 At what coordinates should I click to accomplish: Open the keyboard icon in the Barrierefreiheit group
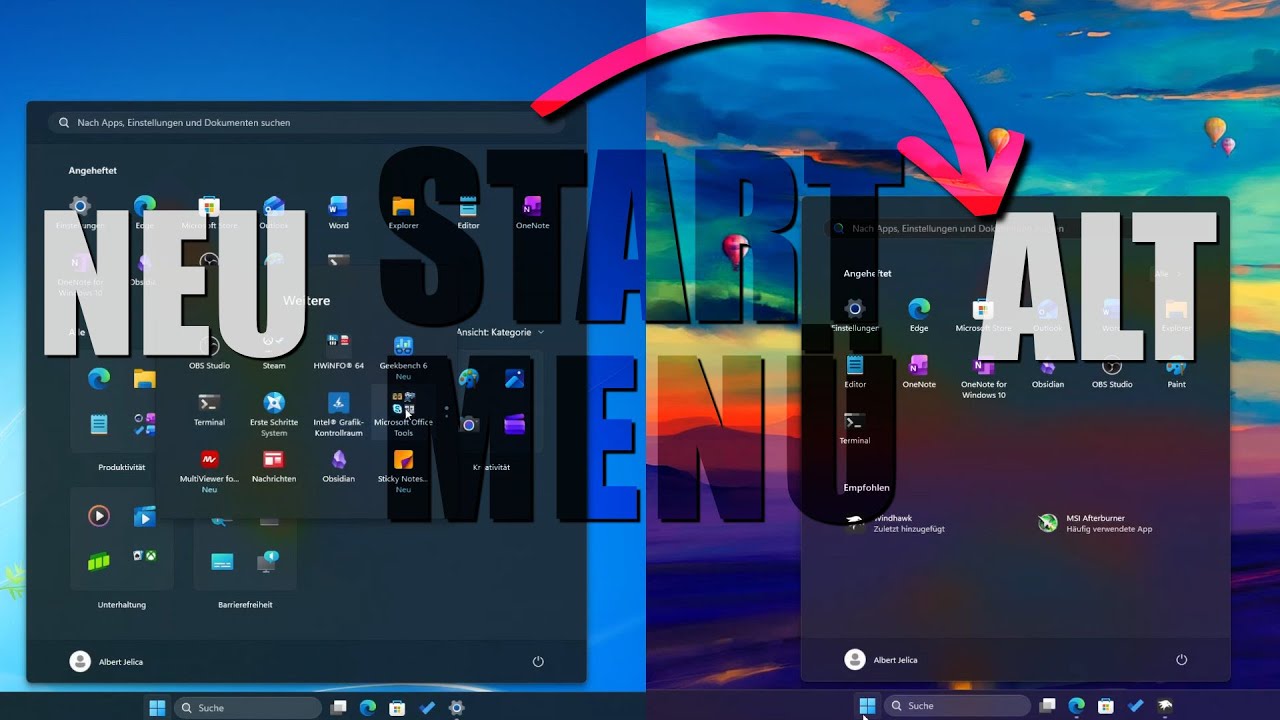click(x=222, y=561)
